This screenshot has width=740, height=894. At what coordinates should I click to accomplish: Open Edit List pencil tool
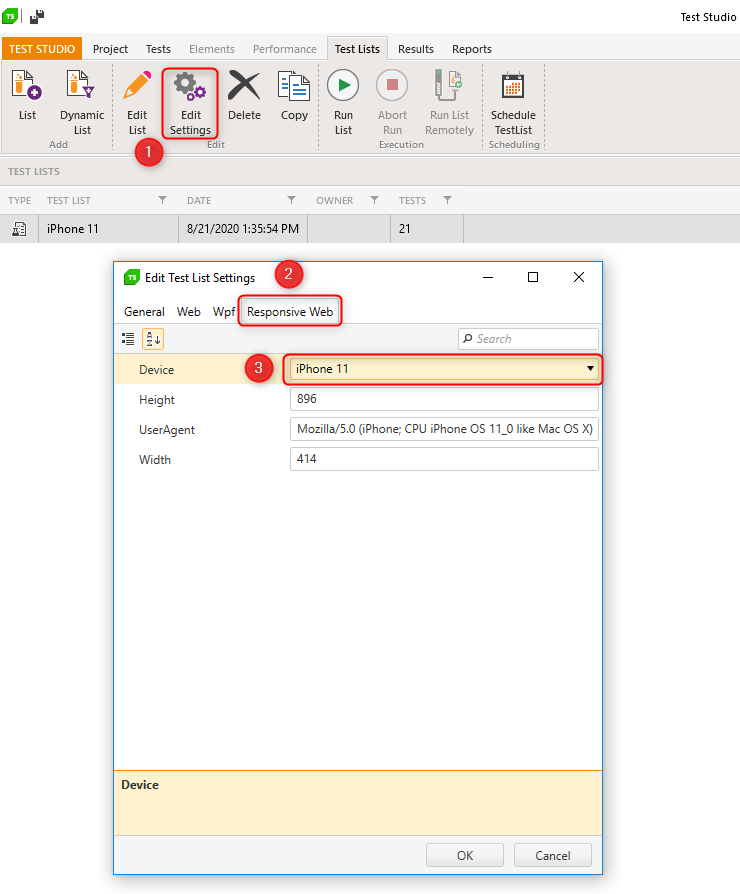(x=137, y=103)
